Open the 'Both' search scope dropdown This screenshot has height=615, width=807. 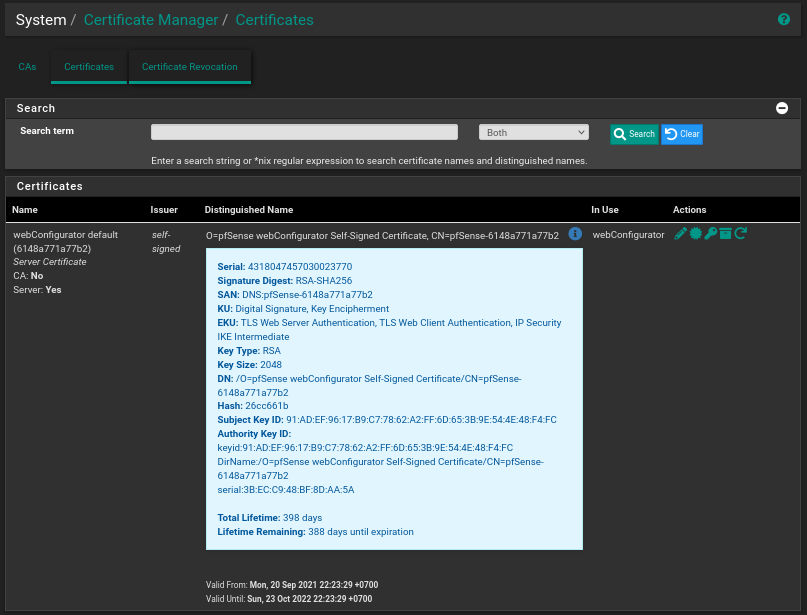[x=534, y=132]
